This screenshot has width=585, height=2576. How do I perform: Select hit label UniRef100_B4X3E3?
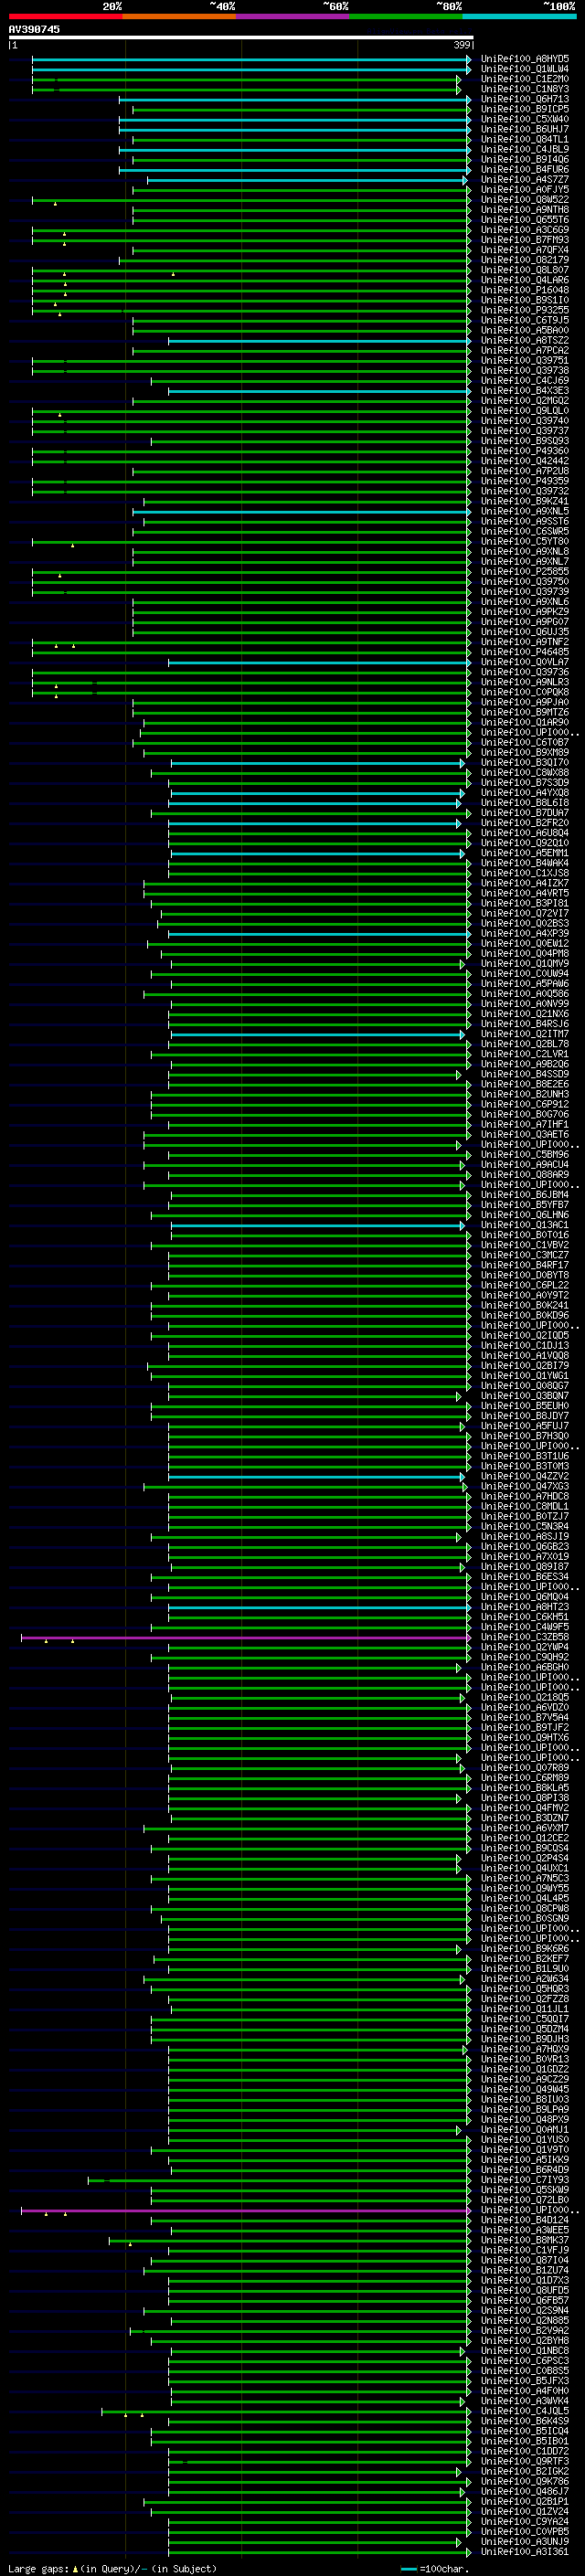coord(524,391)
